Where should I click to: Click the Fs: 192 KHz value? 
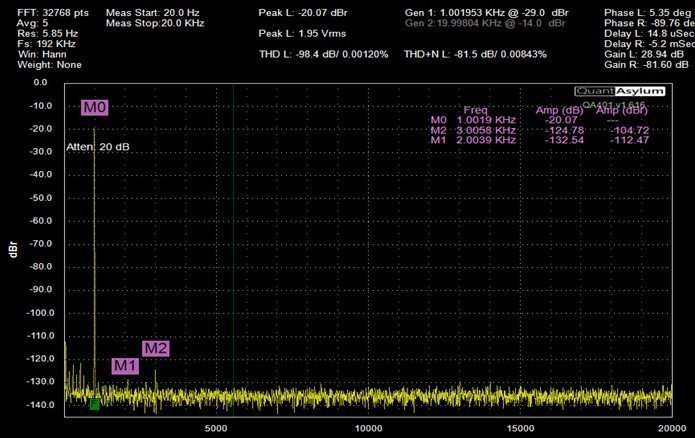click(46, 44)
